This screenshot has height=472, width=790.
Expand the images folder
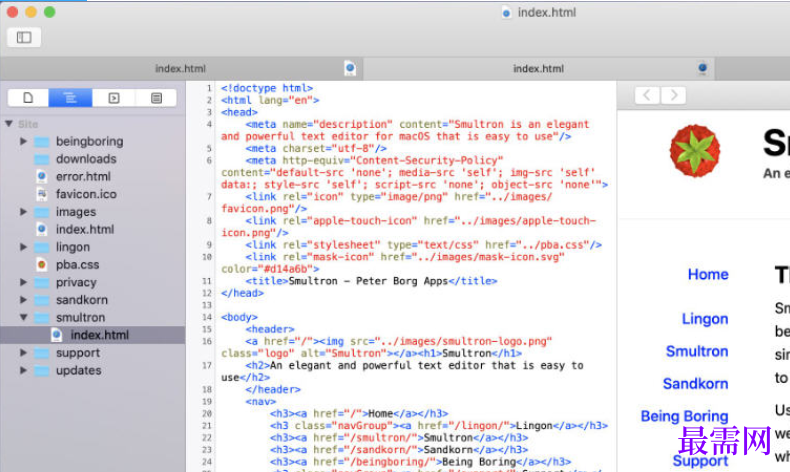(x=23, y=212)
